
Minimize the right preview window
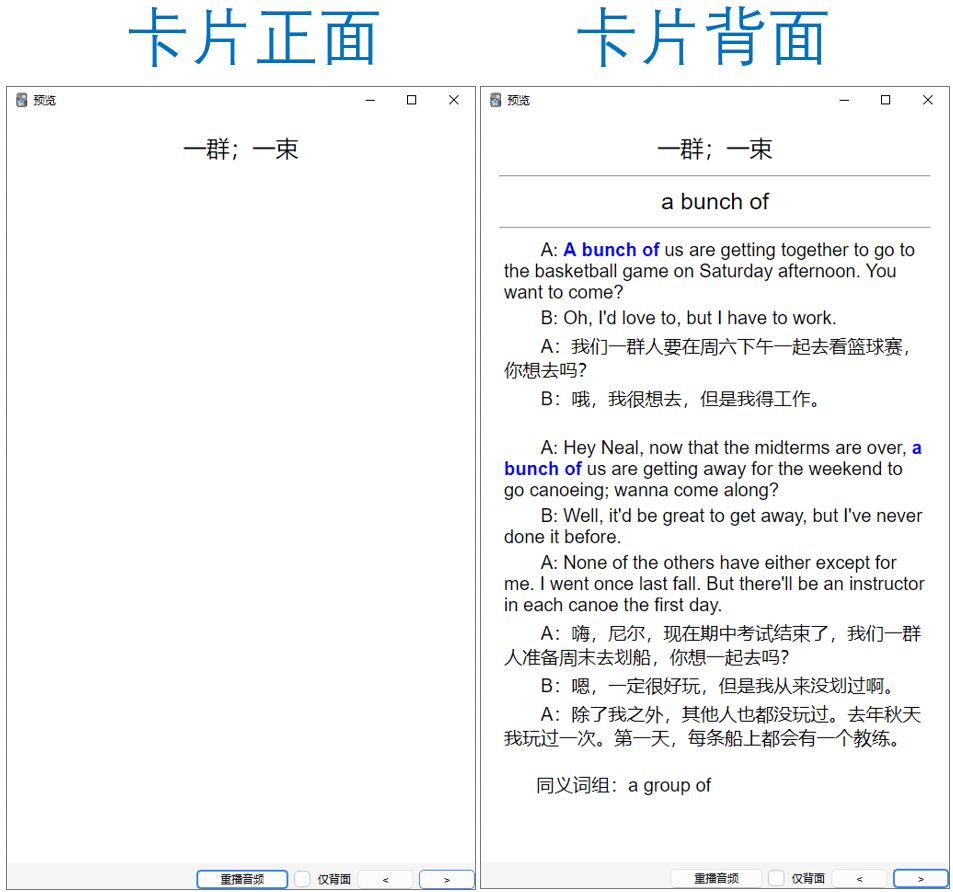844,100
